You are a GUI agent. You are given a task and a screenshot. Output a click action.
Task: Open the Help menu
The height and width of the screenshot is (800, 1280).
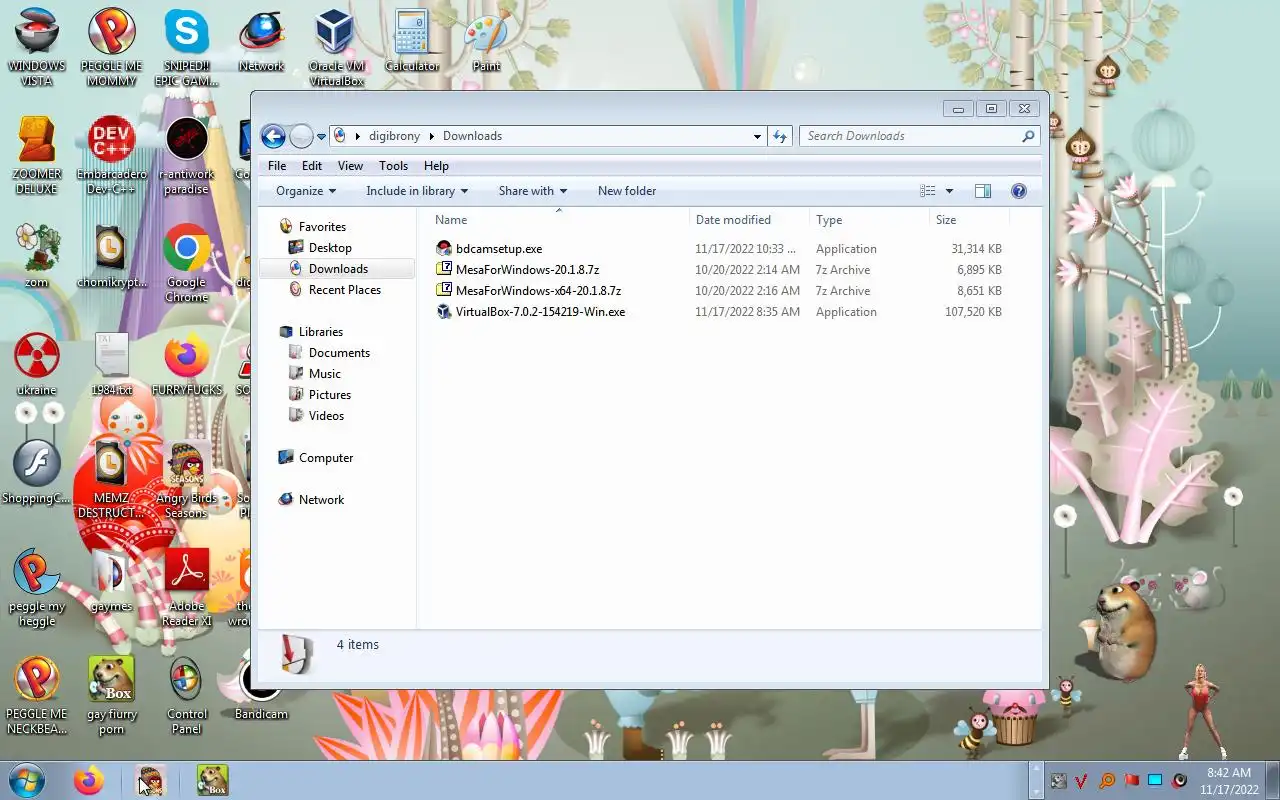click(436, 166)
